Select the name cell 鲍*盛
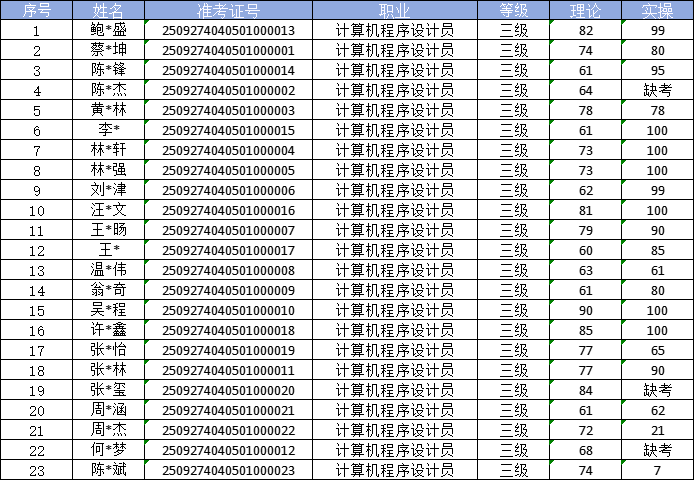 108,30
